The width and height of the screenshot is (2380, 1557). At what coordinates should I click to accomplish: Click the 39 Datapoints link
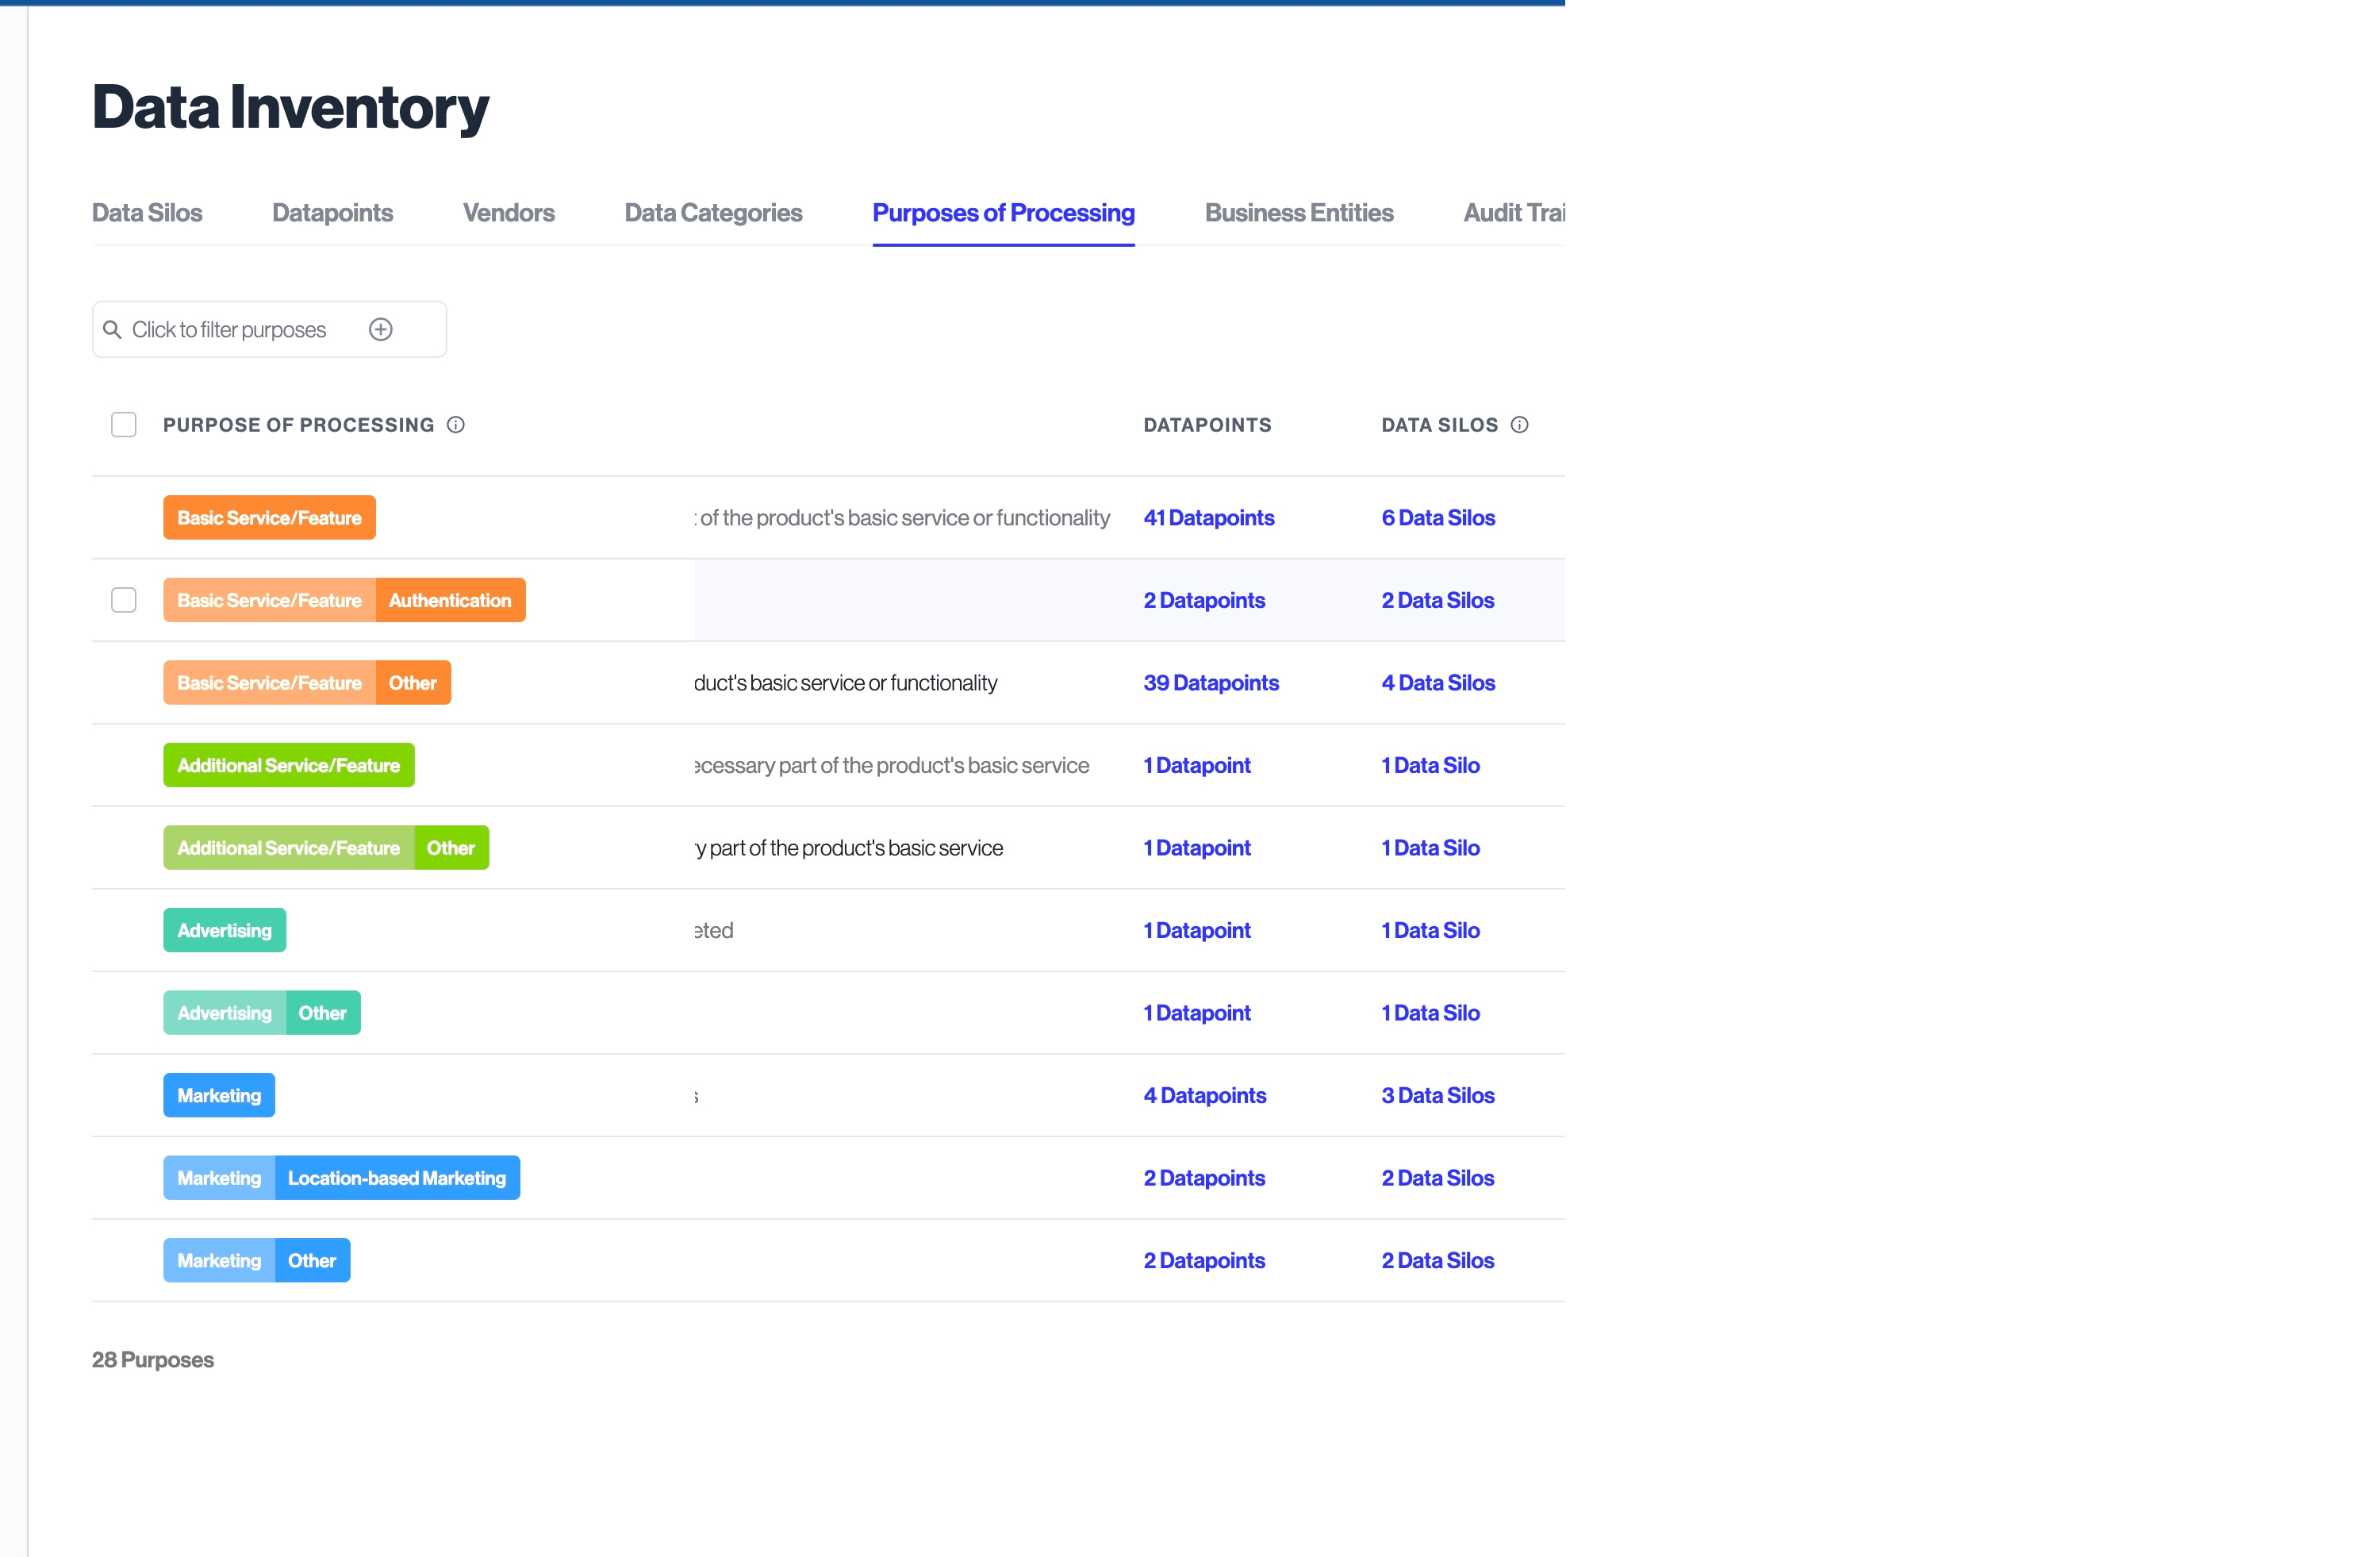(1210, 683)
